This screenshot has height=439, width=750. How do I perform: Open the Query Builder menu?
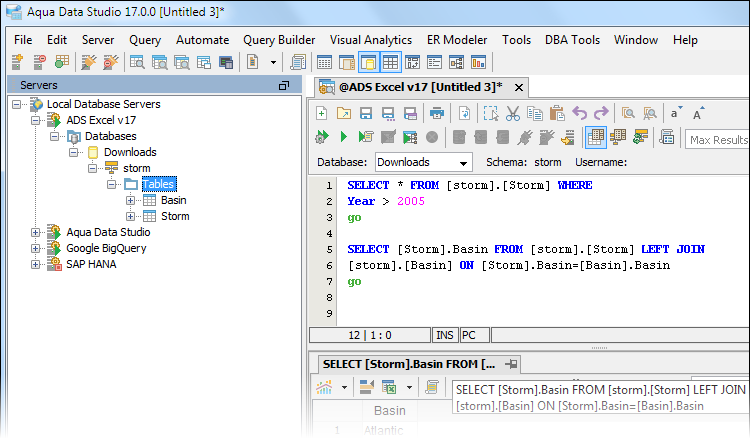[x=279, y=40]
